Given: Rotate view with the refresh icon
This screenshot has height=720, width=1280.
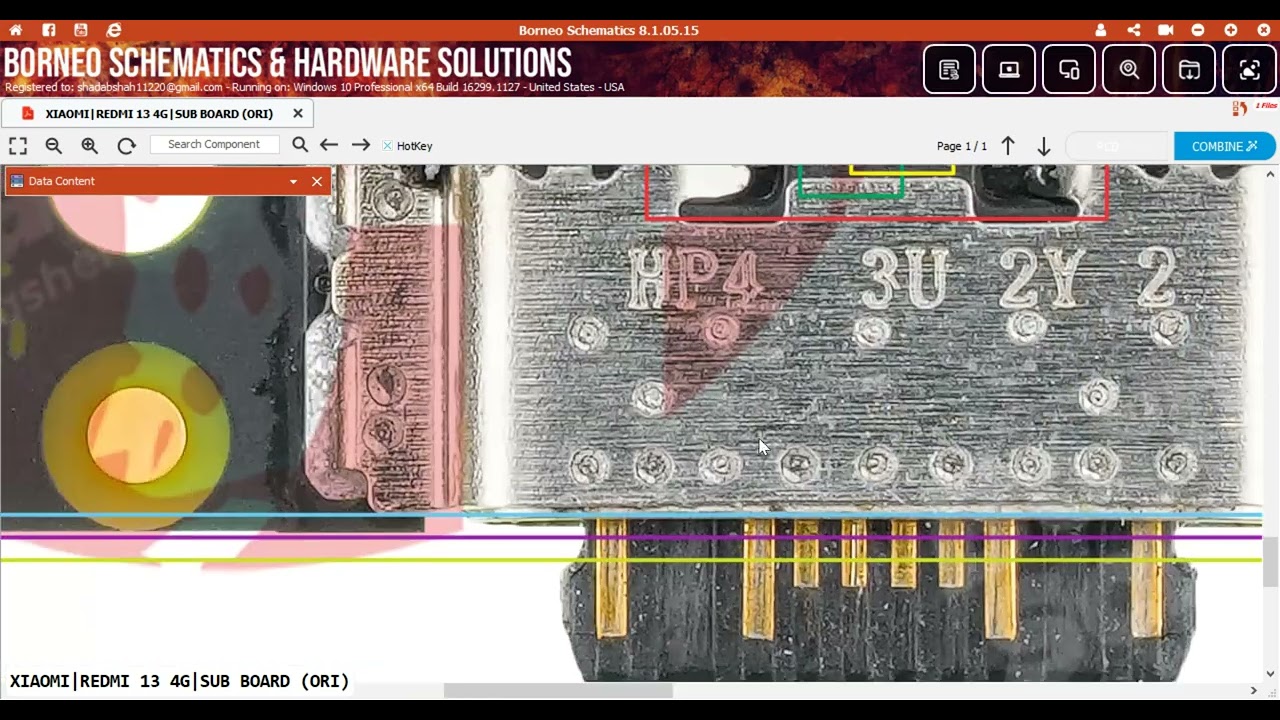Looking at the screenshot, I should [126, 146].
